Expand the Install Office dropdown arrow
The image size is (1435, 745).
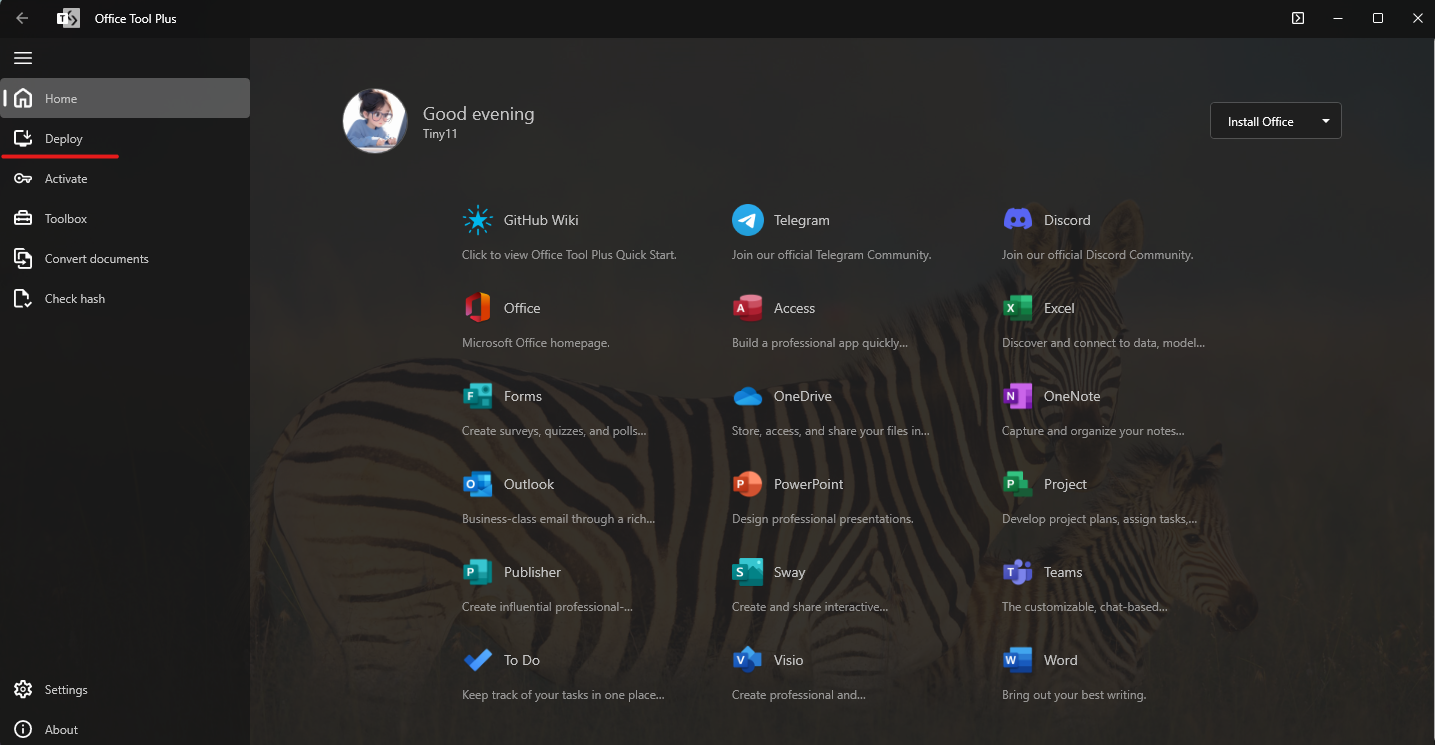click(1326, 121)
